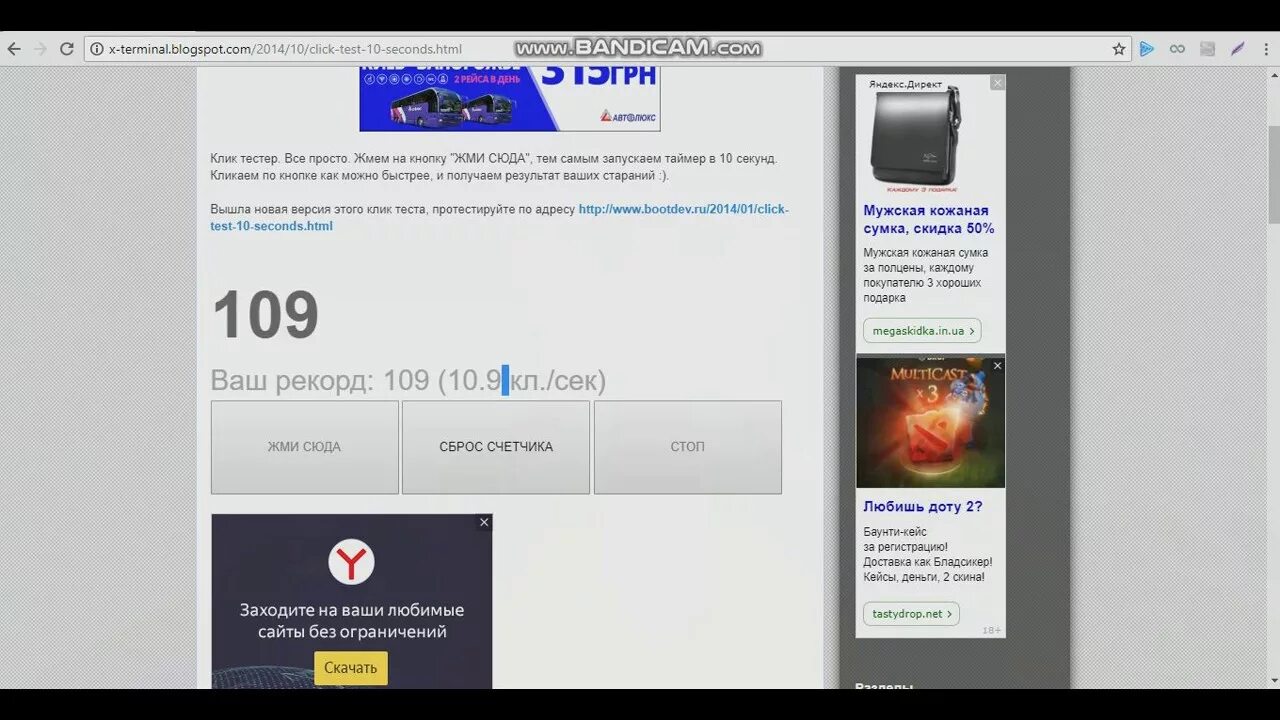
Task: Click the ЖМИ СЮДА button
Action: tap(304, 447)
